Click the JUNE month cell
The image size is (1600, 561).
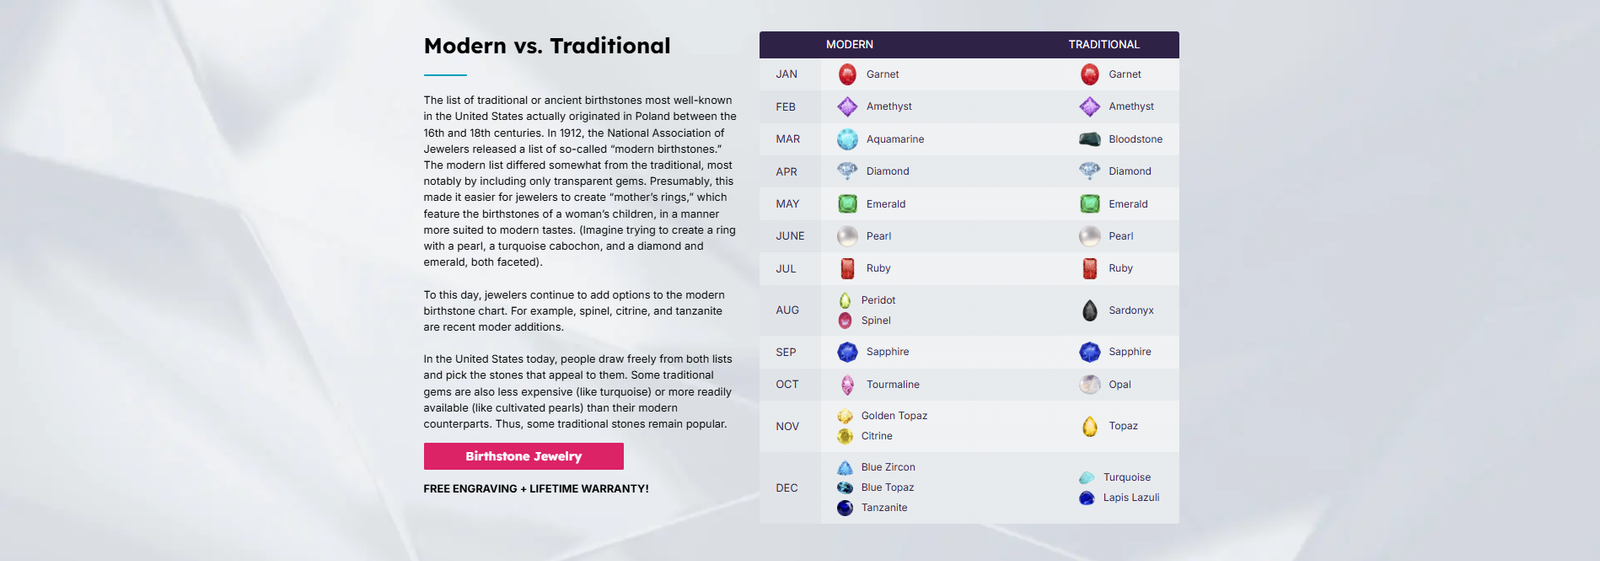790,236
